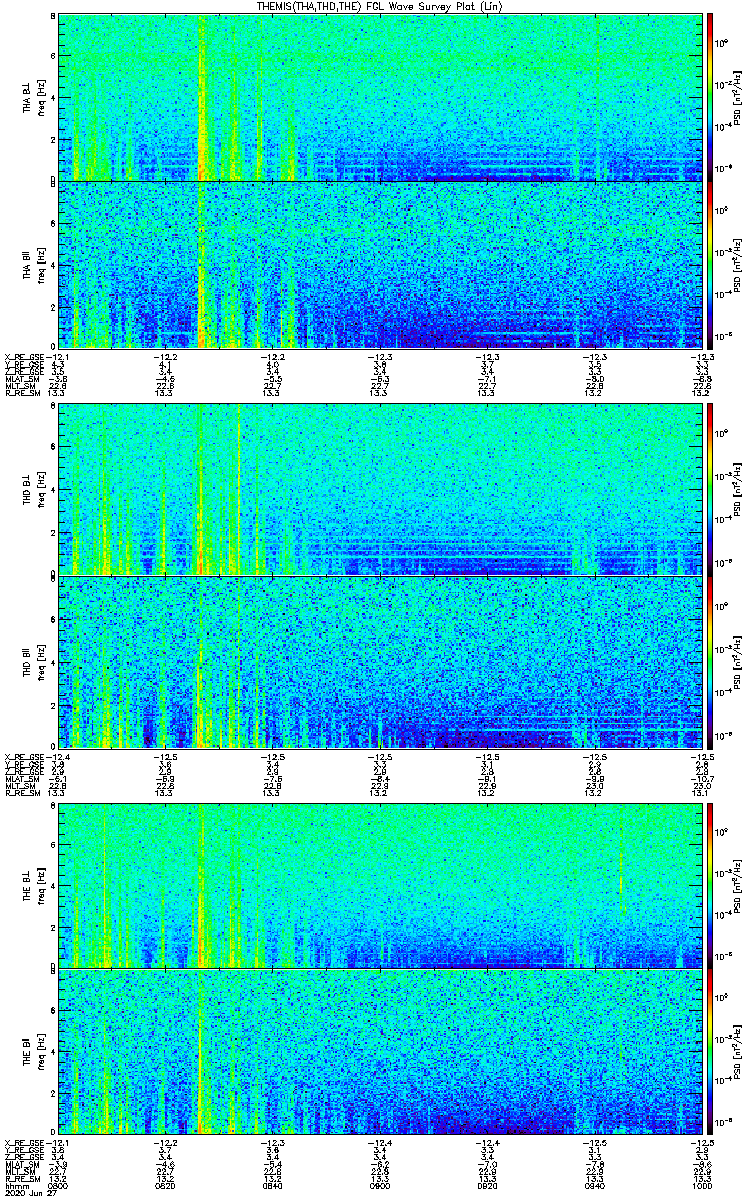Click the 0900 time tick label

[380, 1185]
